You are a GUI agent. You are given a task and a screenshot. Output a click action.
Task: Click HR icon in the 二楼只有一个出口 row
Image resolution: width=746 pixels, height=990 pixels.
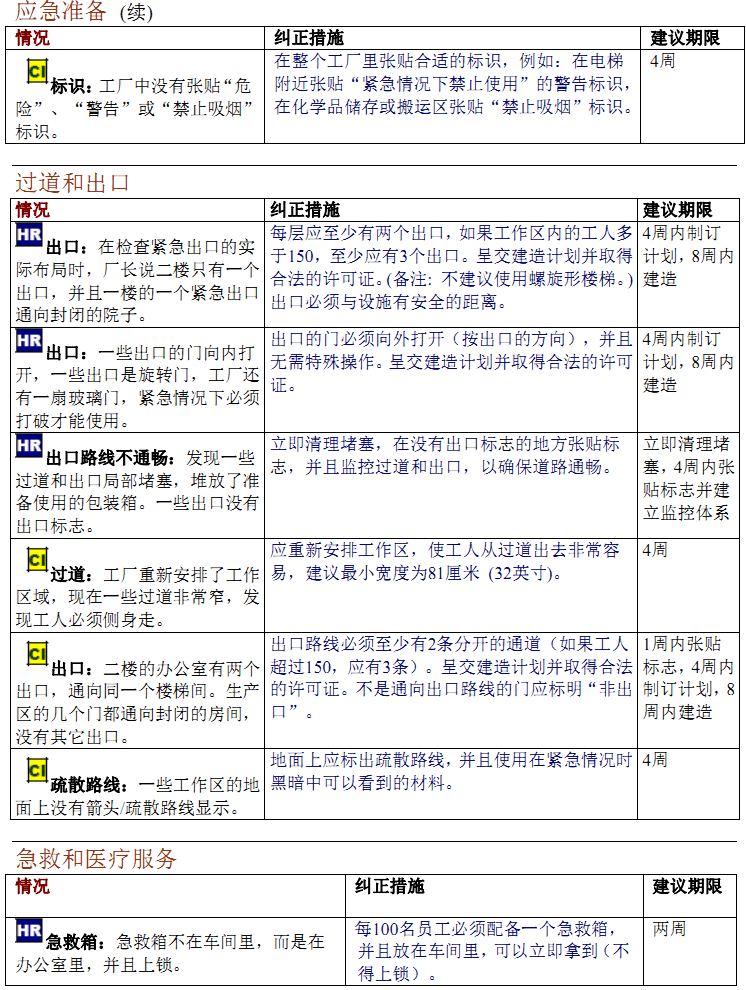29,235
